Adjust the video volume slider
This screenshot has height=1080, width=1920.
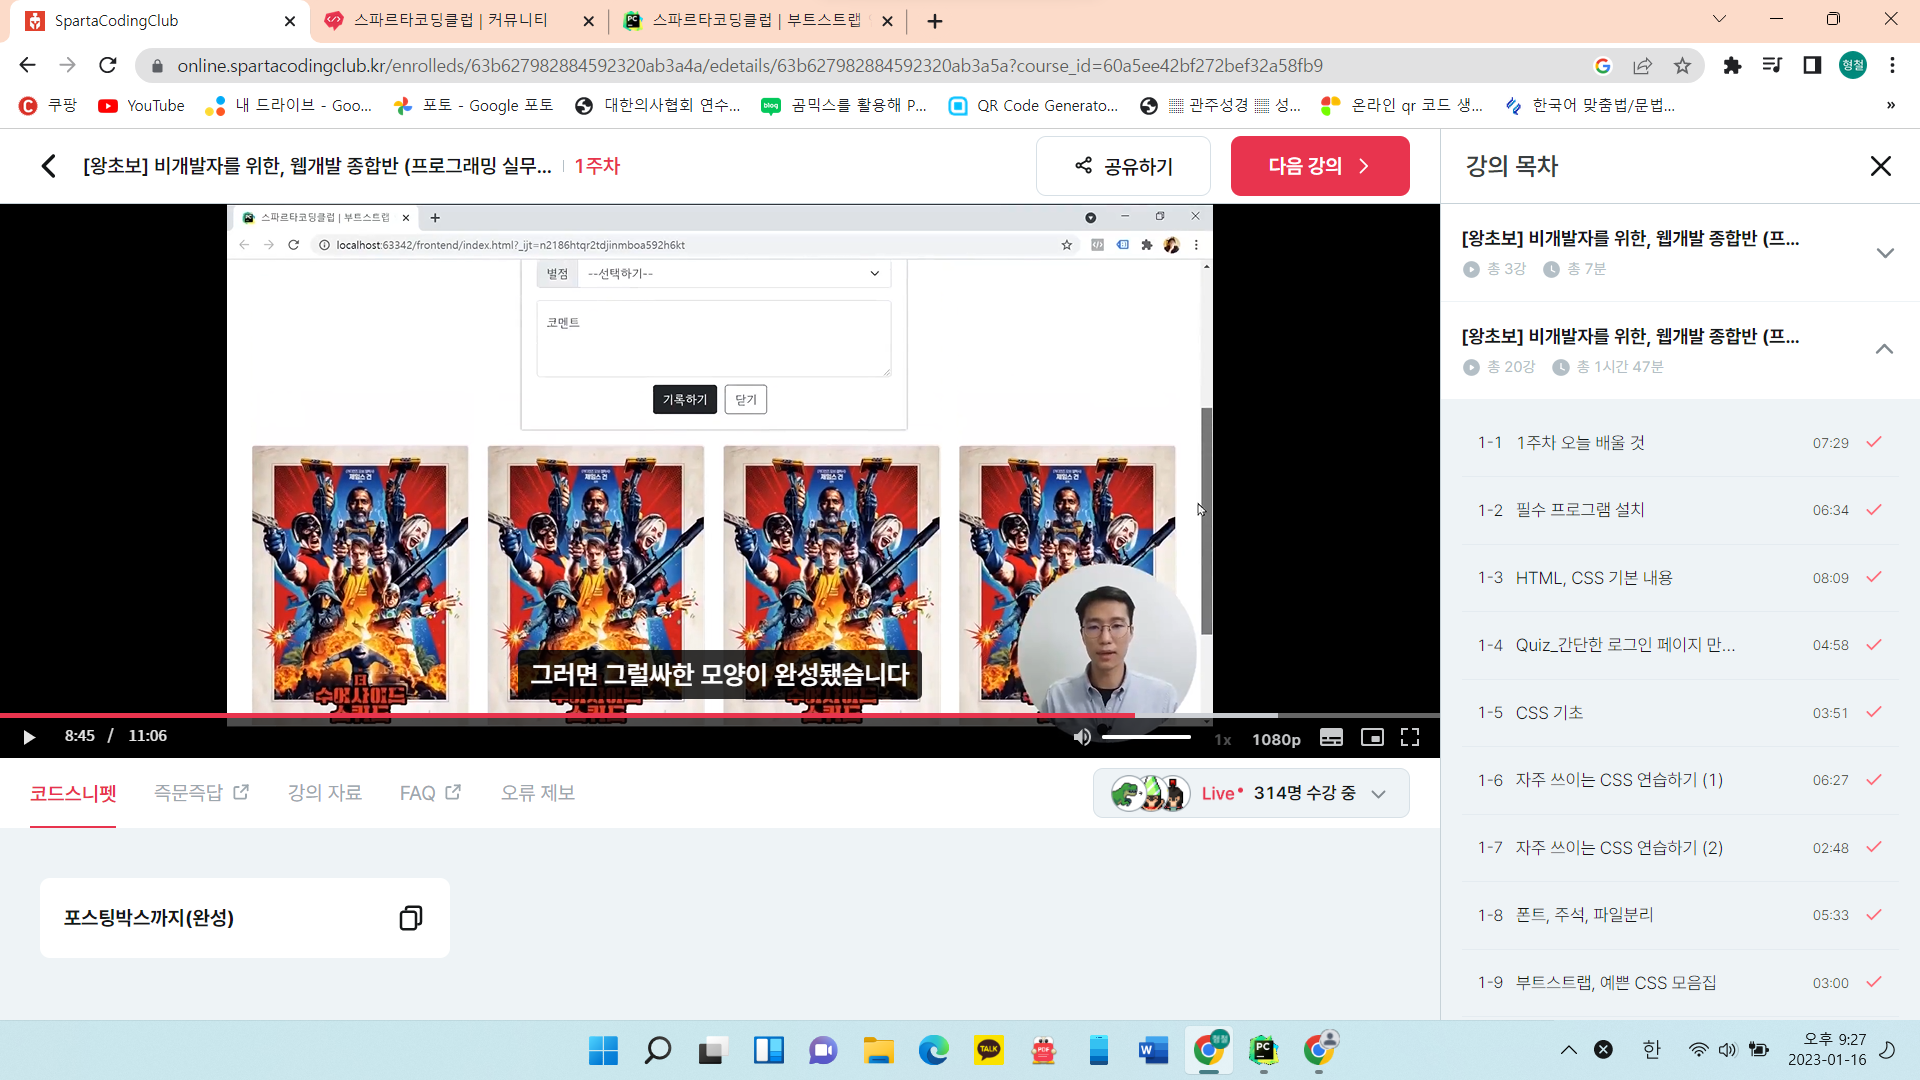(x=1146, y=737)
